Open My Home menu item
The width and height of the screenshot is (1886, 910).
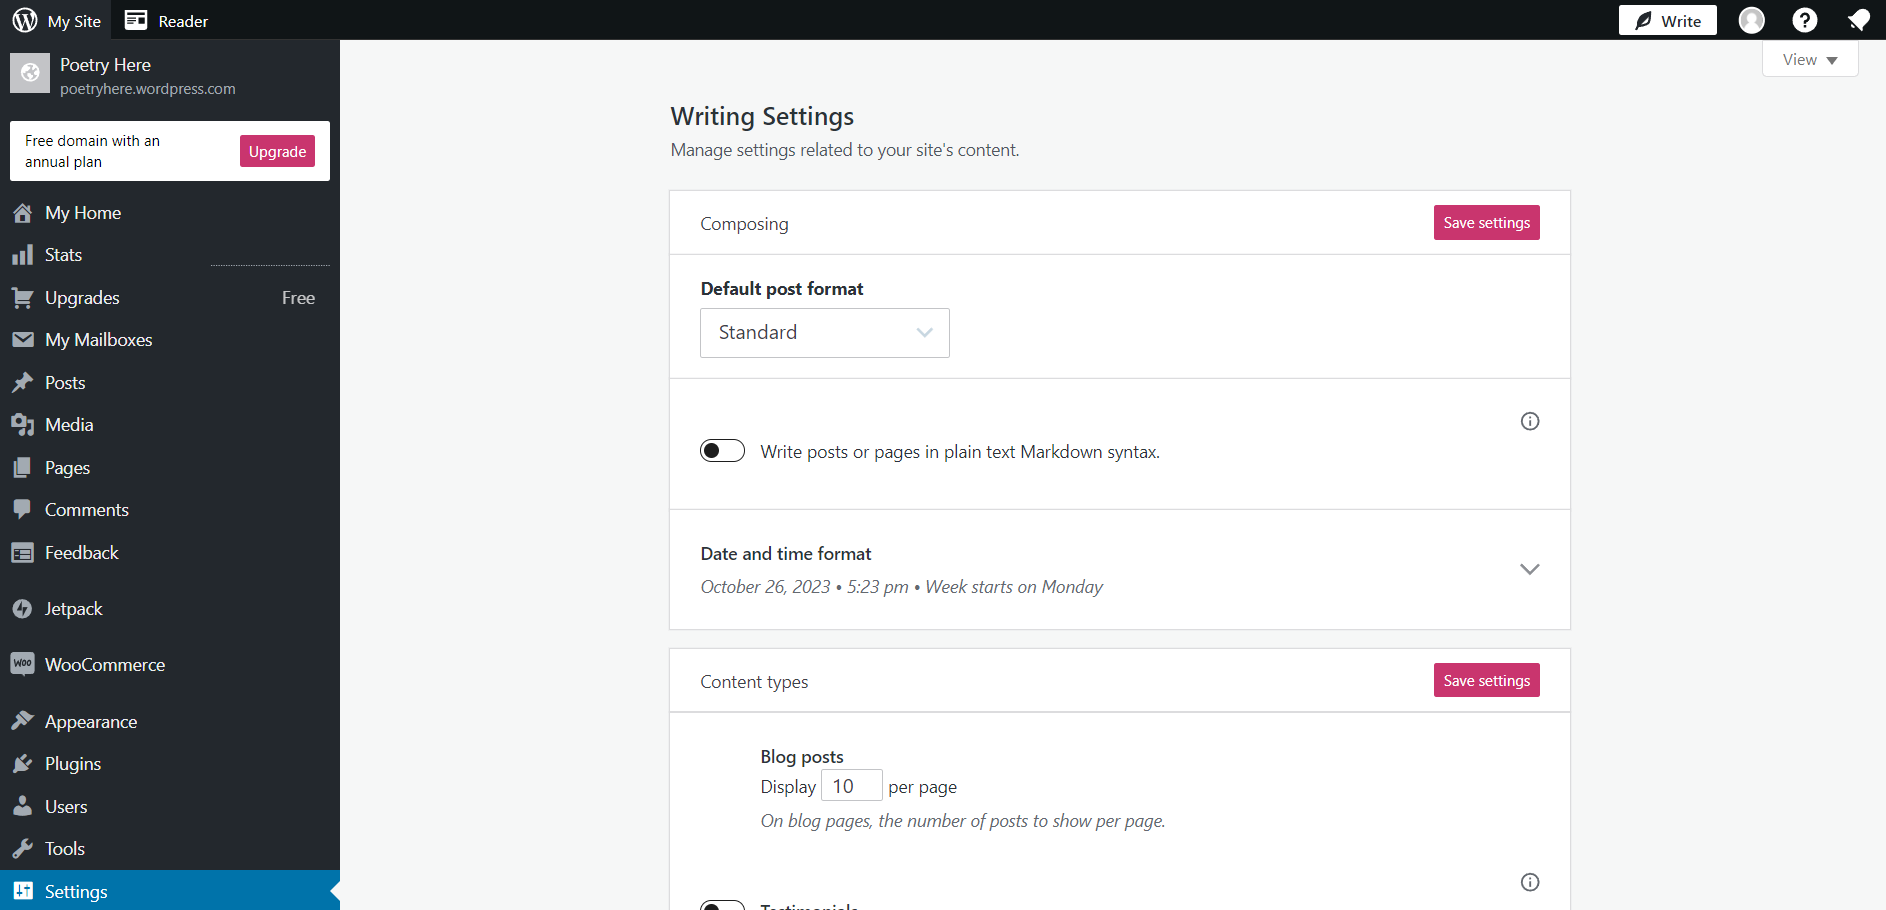point(170,213)
